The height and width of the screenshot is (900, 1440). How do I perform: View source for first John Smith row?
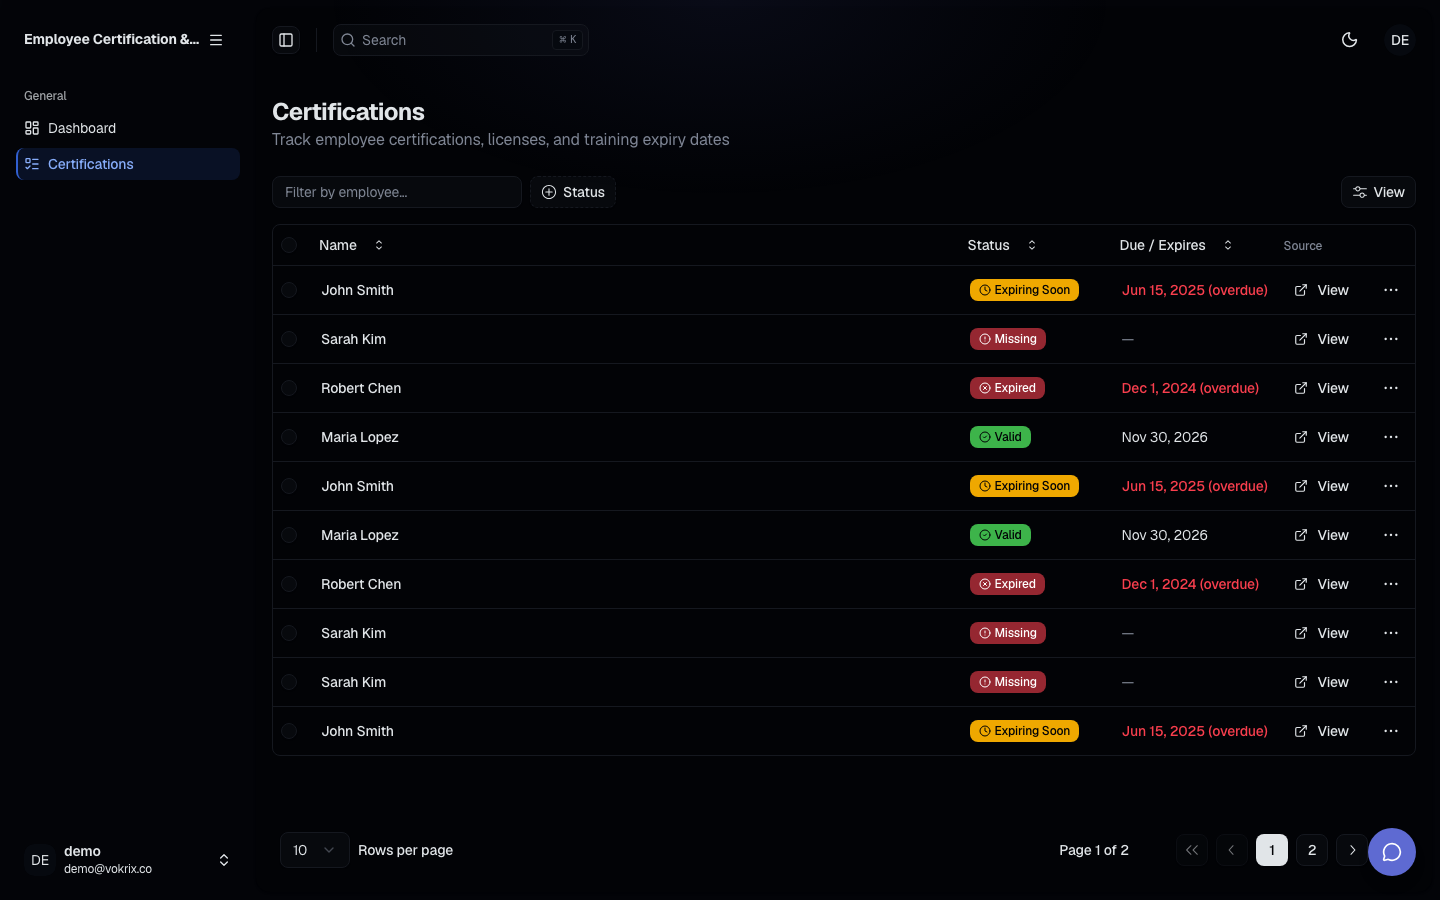[1322, 290]
